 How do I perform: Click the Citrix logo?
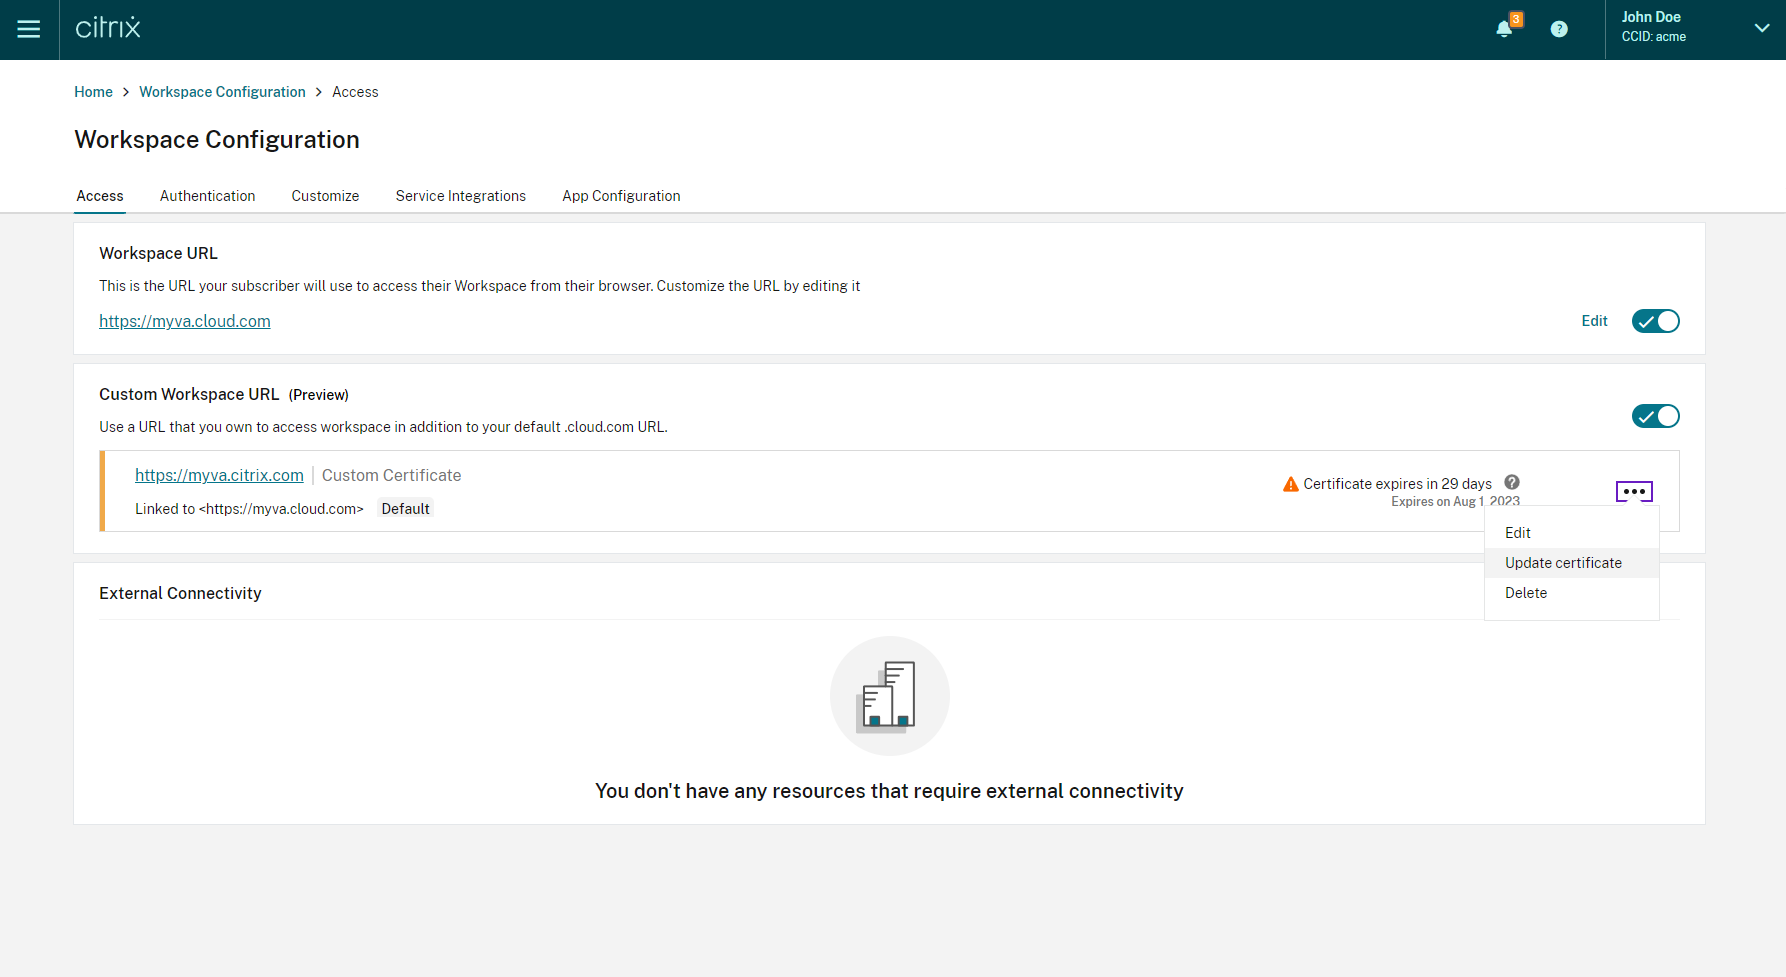tap(108, 28)
